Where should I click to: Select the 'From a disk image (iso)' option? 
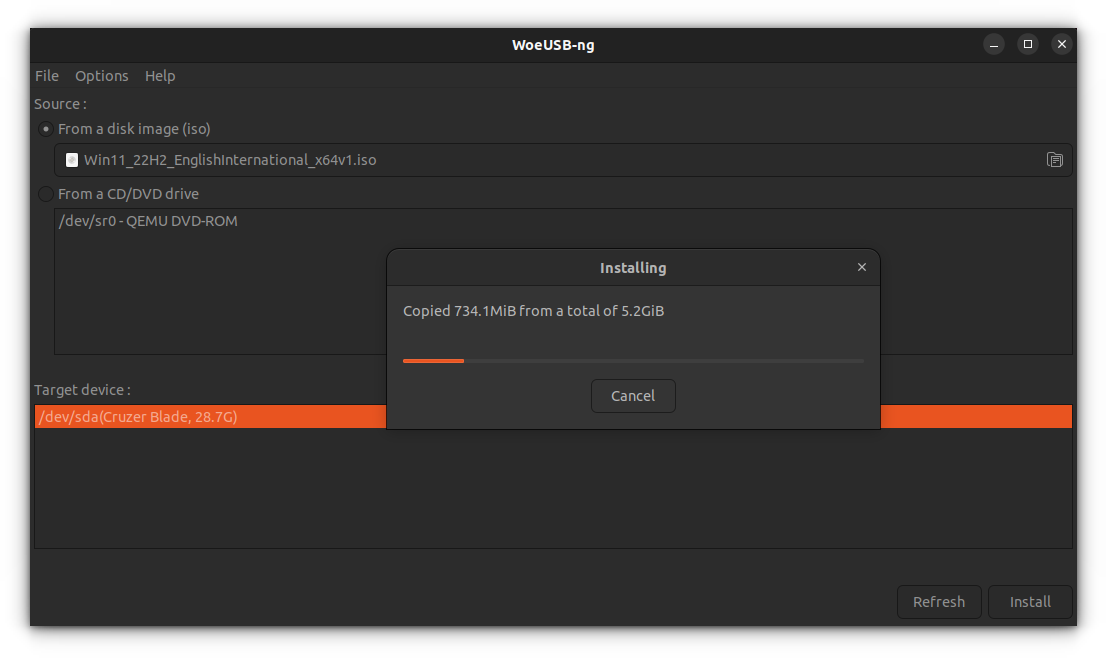pos(45,128)
